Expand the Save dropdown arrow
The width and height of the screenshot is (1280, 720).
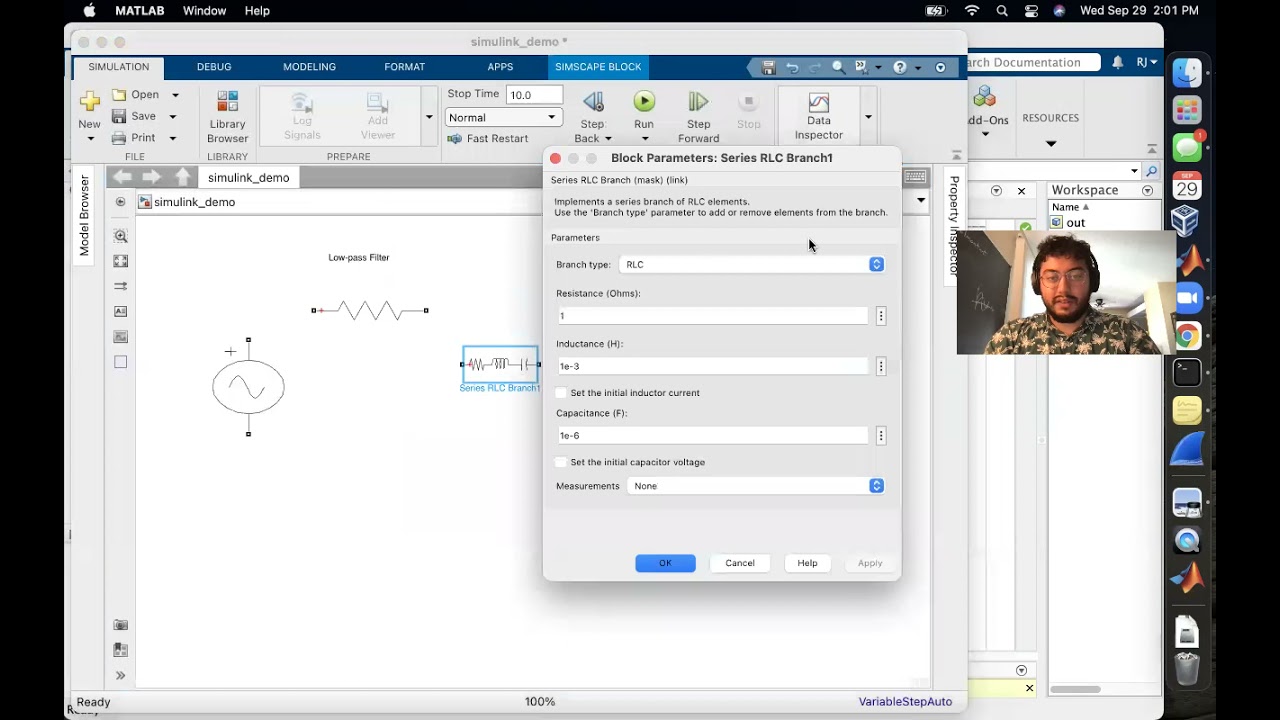click(x=173, y=117)
